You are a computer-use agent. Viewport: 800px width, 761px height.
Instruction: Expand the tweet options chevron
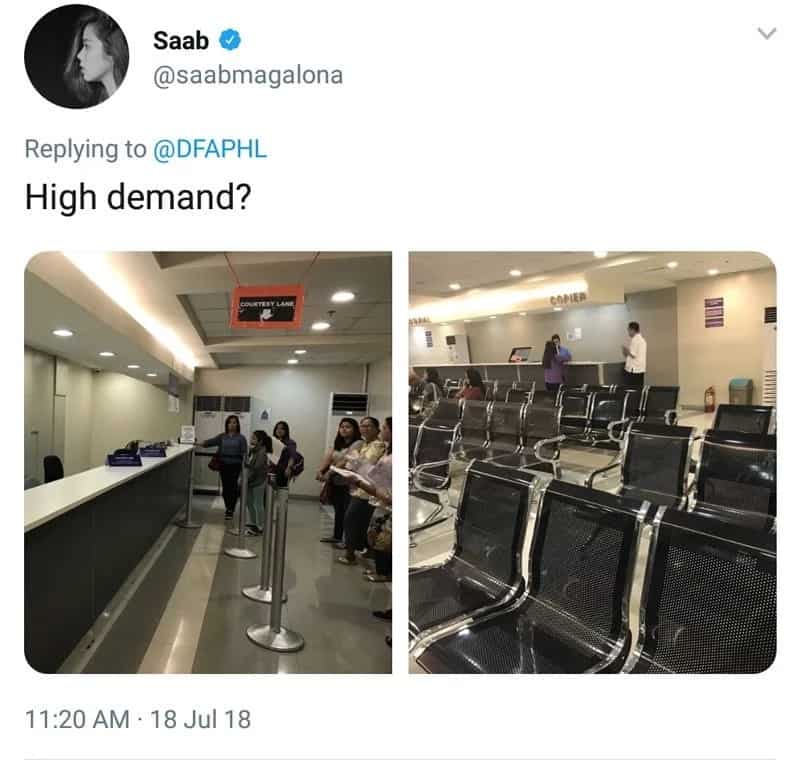click(767, 34)
